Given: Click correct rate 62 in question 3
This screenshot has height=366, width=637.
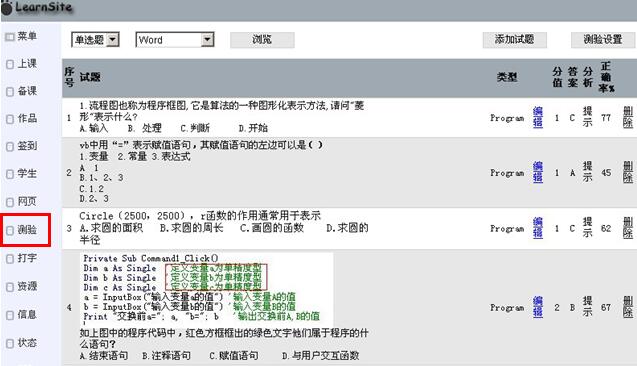Looking at the screenshot, I should [x=606, y=228].
